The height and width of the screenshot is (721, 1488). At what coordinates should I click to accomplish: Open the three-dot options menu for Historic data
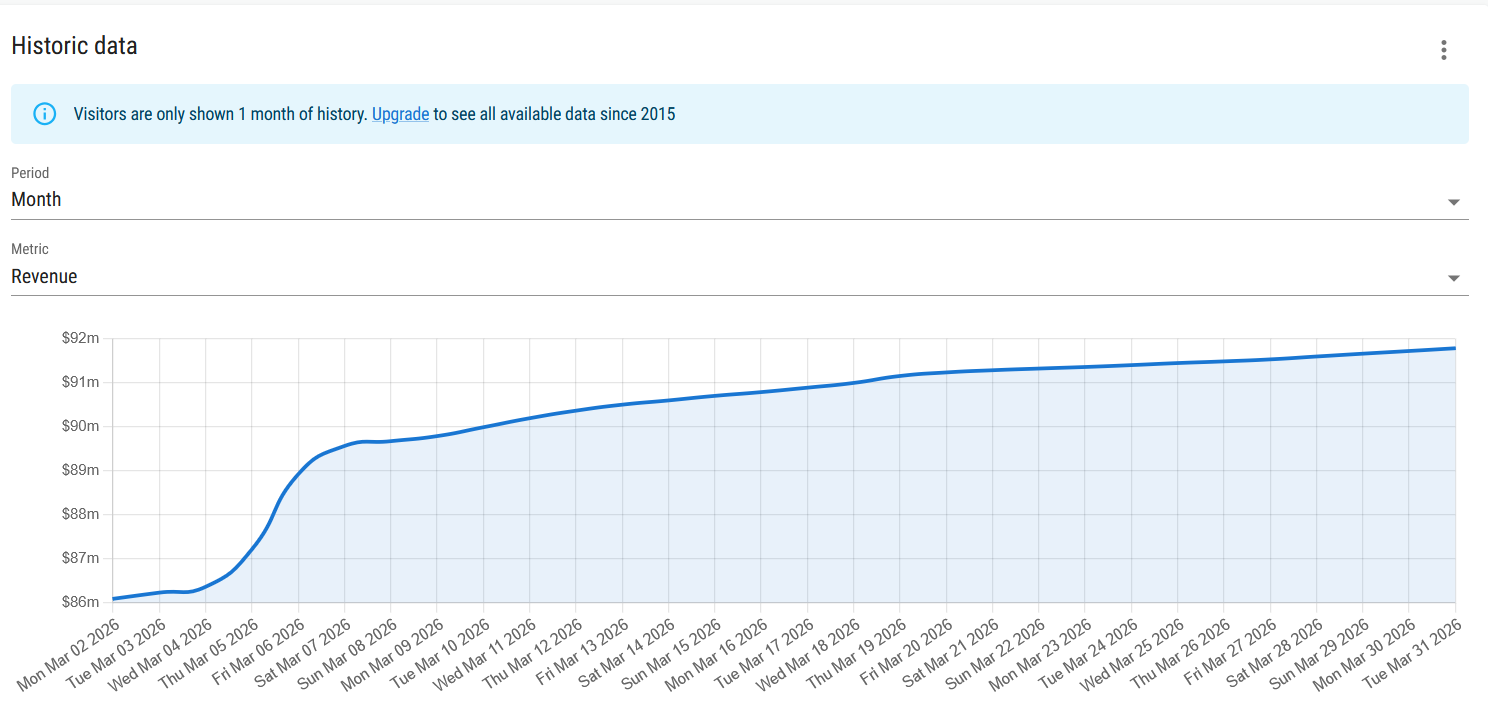click(1443, 50)
